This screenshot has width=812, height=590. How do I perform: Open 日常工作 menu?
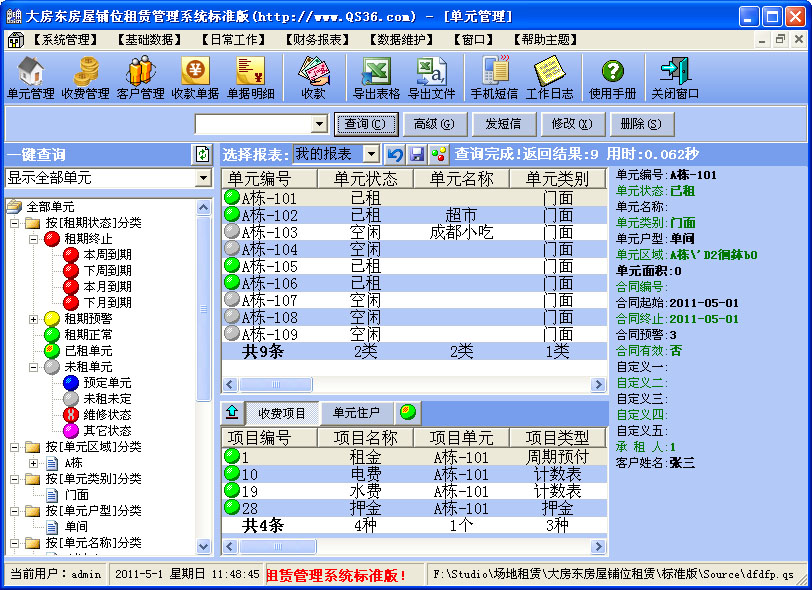[233, 40]
